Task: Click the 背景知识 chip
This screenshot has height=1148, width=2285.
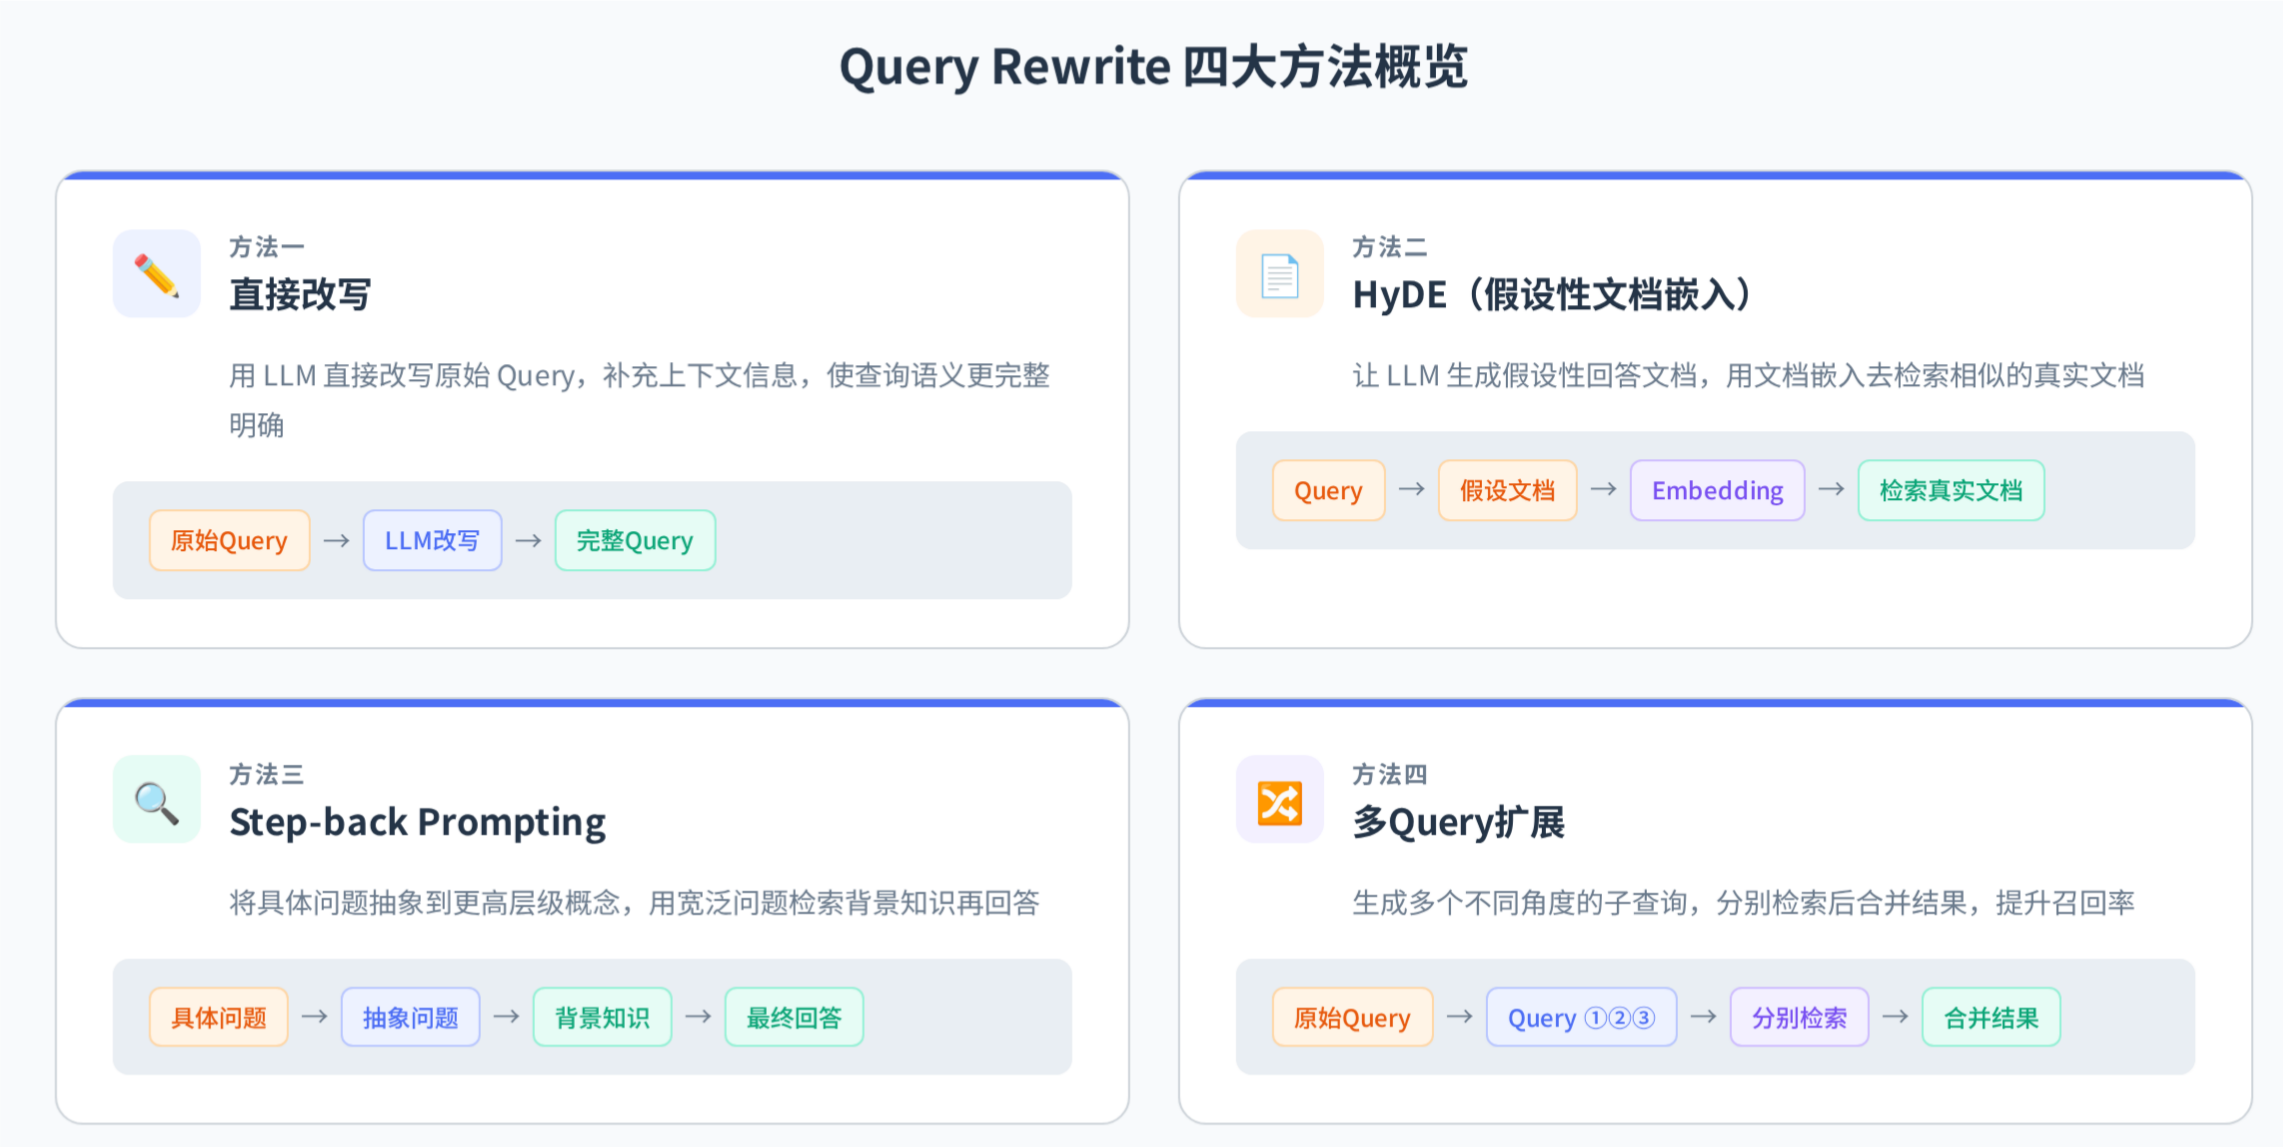Action: tap(602, 1018)
